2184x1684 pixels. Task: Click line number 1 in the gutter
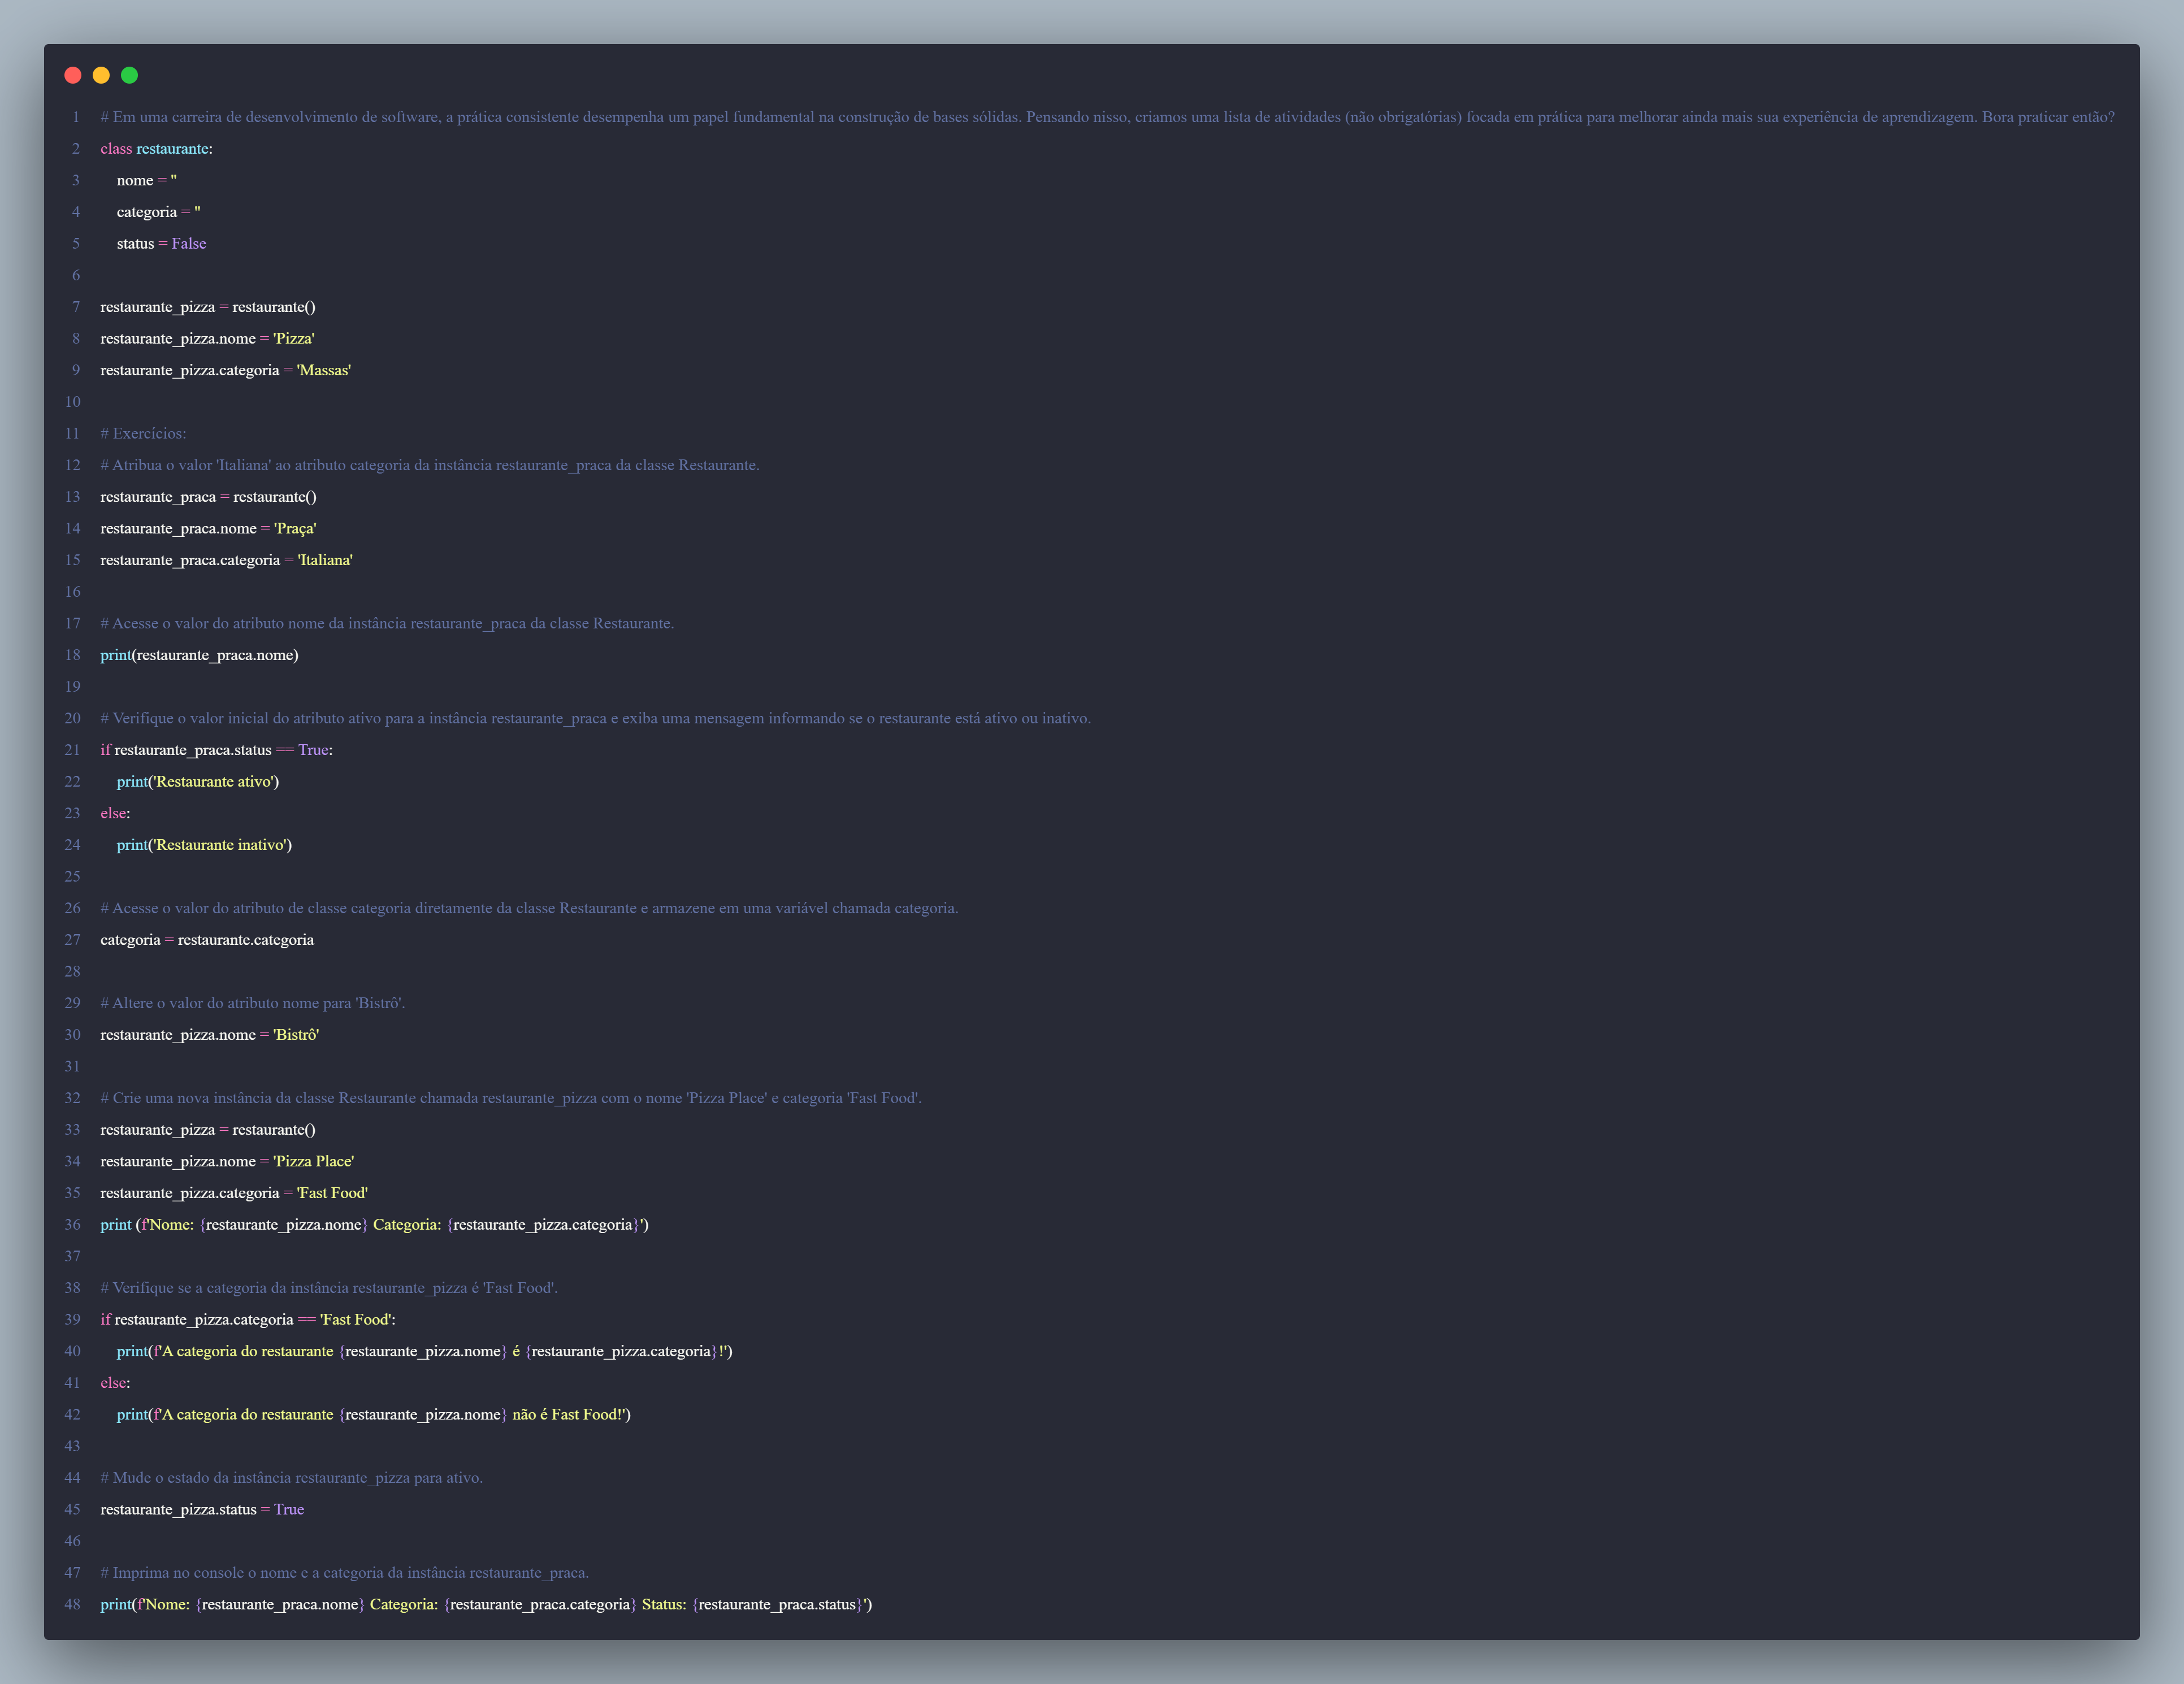[x=76, y=117]
